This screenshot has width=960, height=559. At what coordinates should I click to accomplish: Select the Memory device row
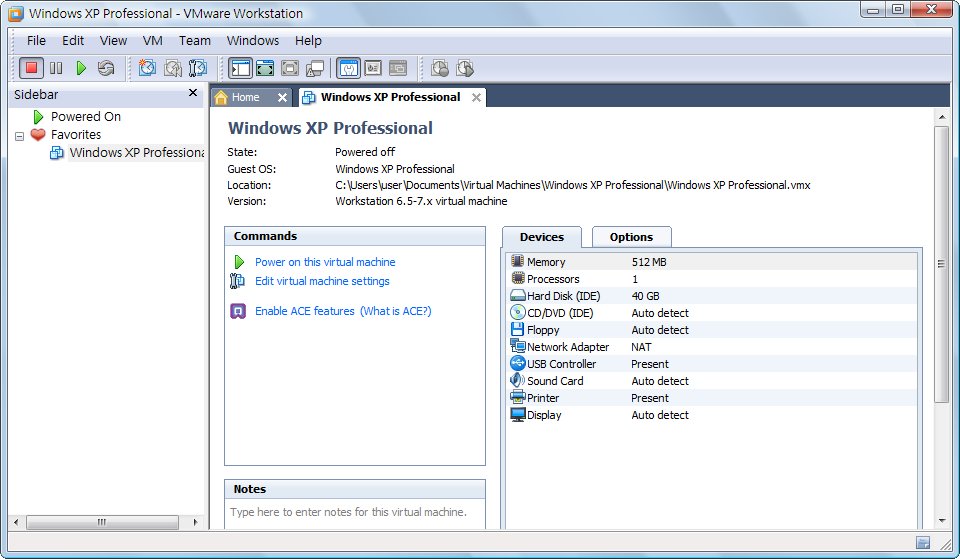(x=713, y=262)
